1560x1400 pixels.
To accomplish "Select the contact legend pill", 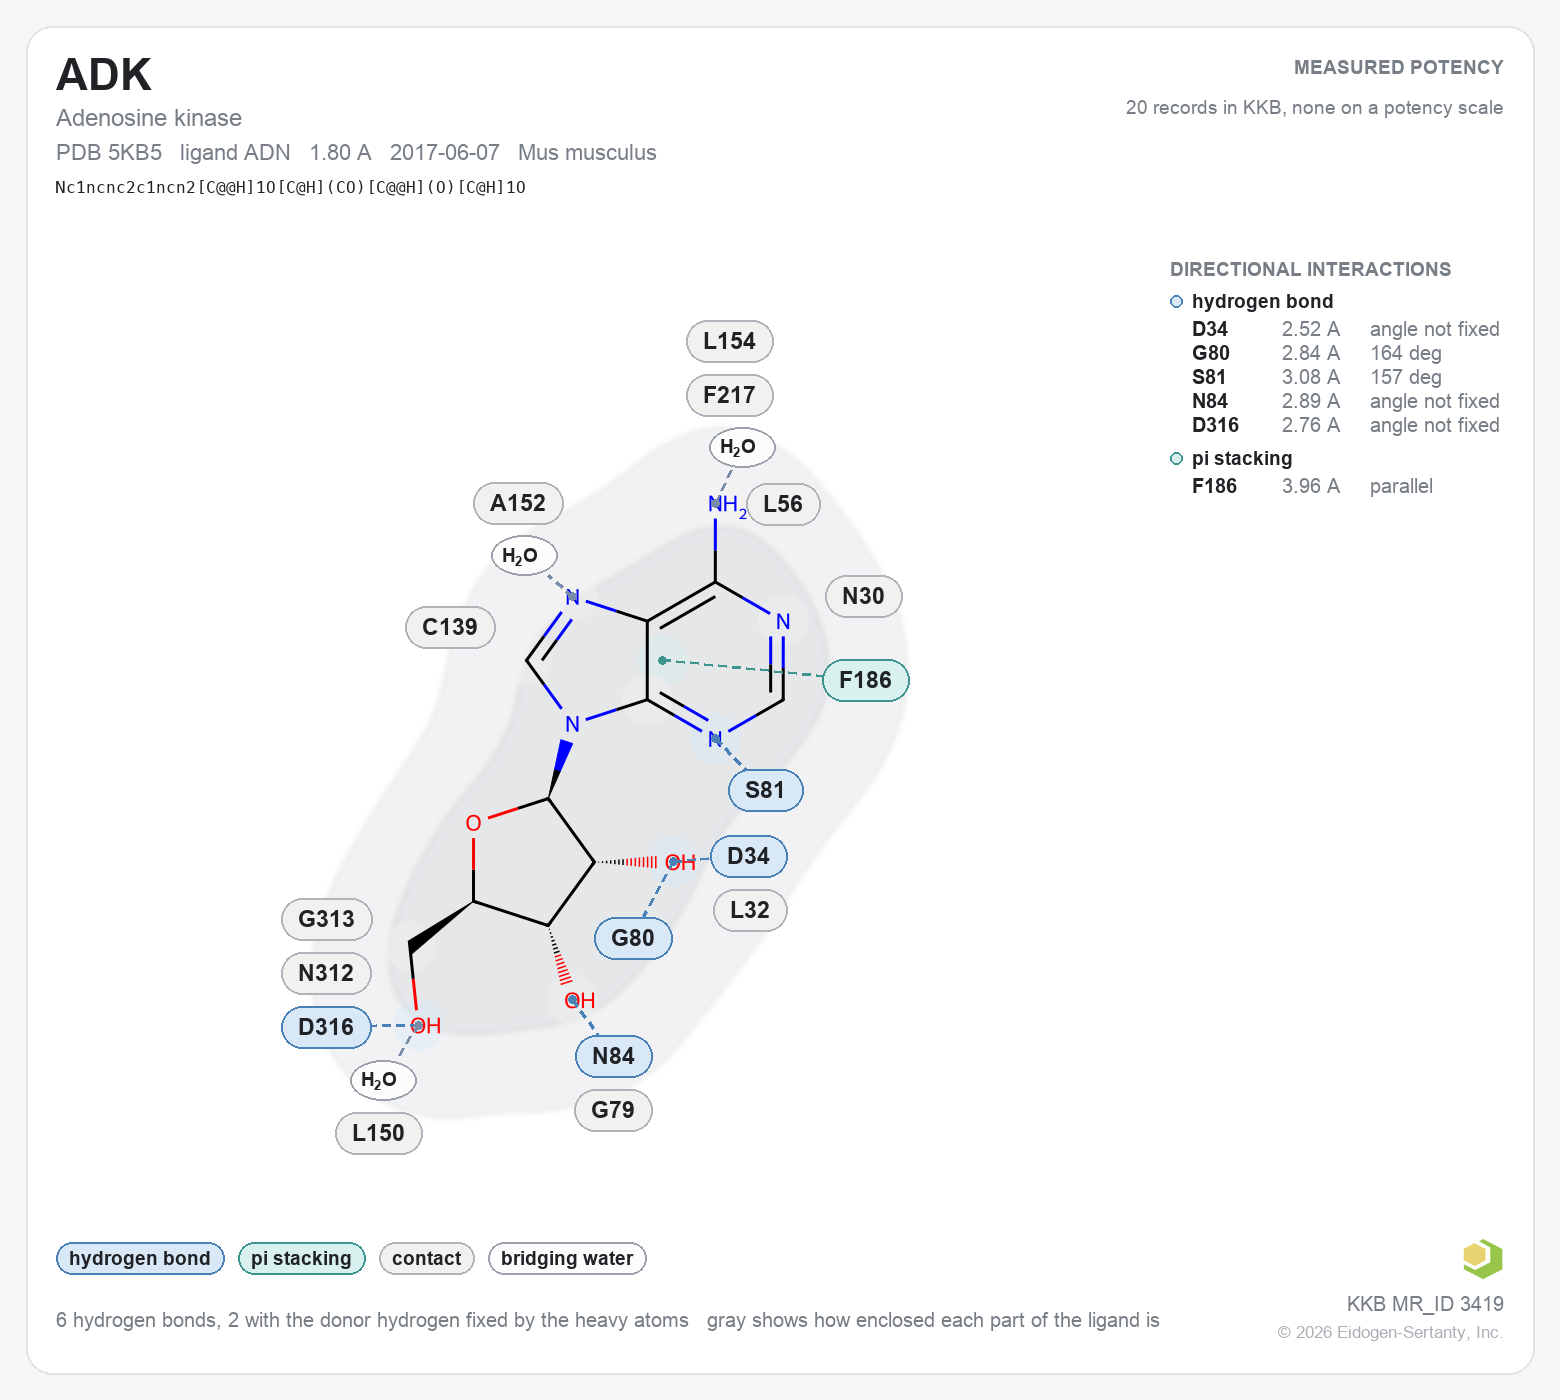I will pos(426,1258).
